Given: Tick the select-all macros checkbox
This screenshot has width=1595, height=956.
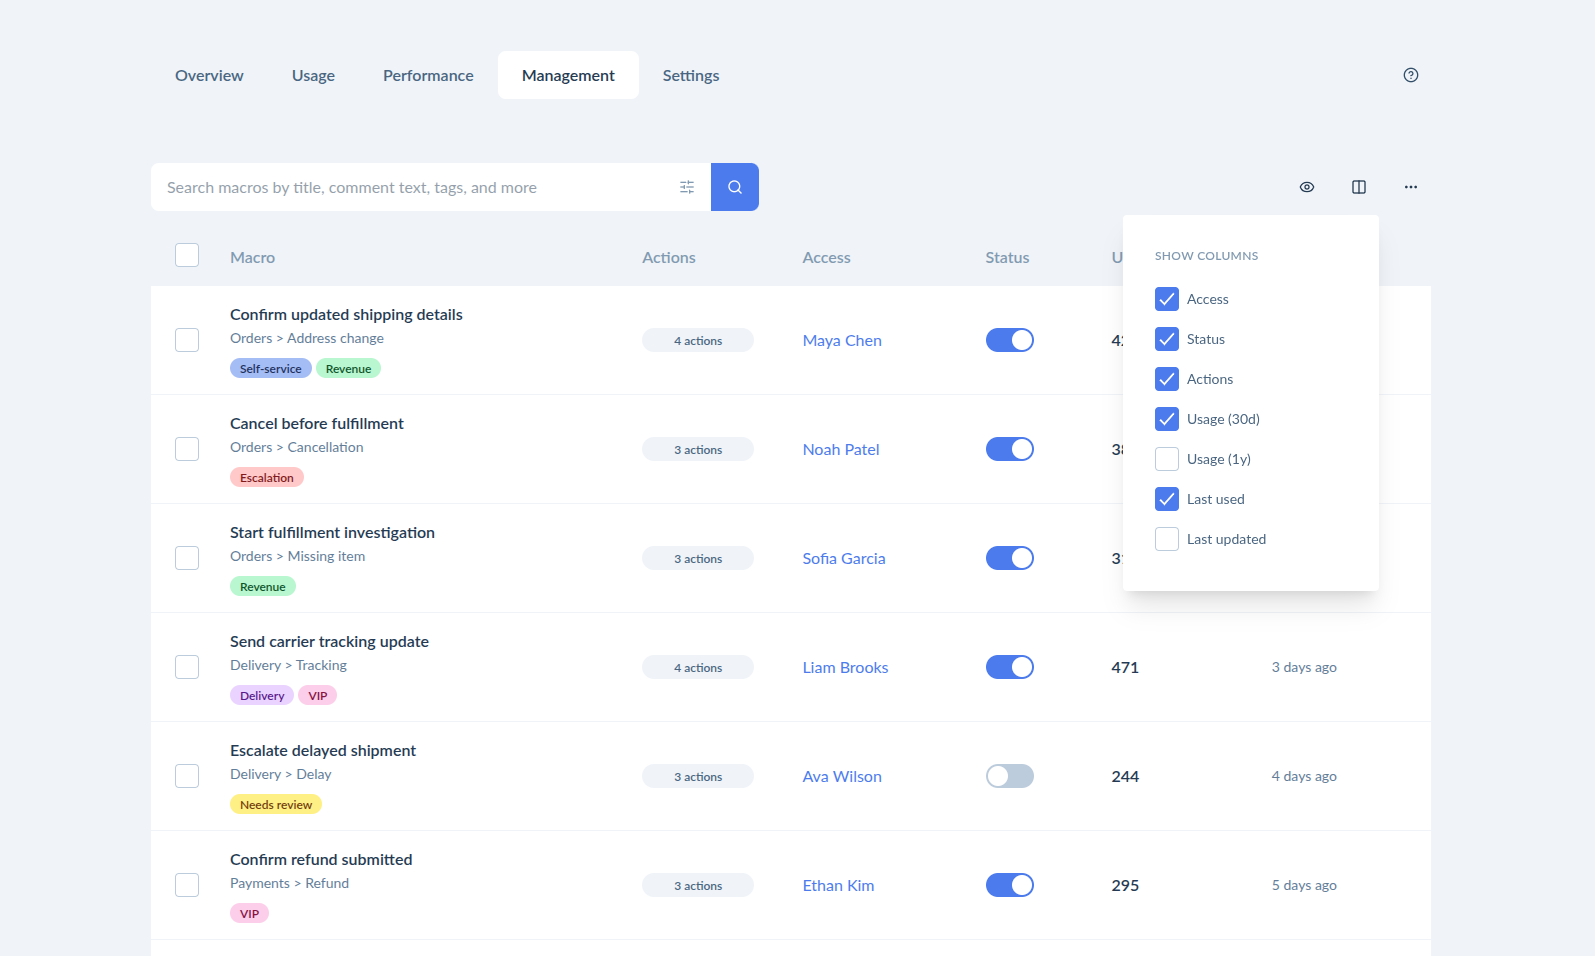Looking at the screenshot, I should [187, 255].
